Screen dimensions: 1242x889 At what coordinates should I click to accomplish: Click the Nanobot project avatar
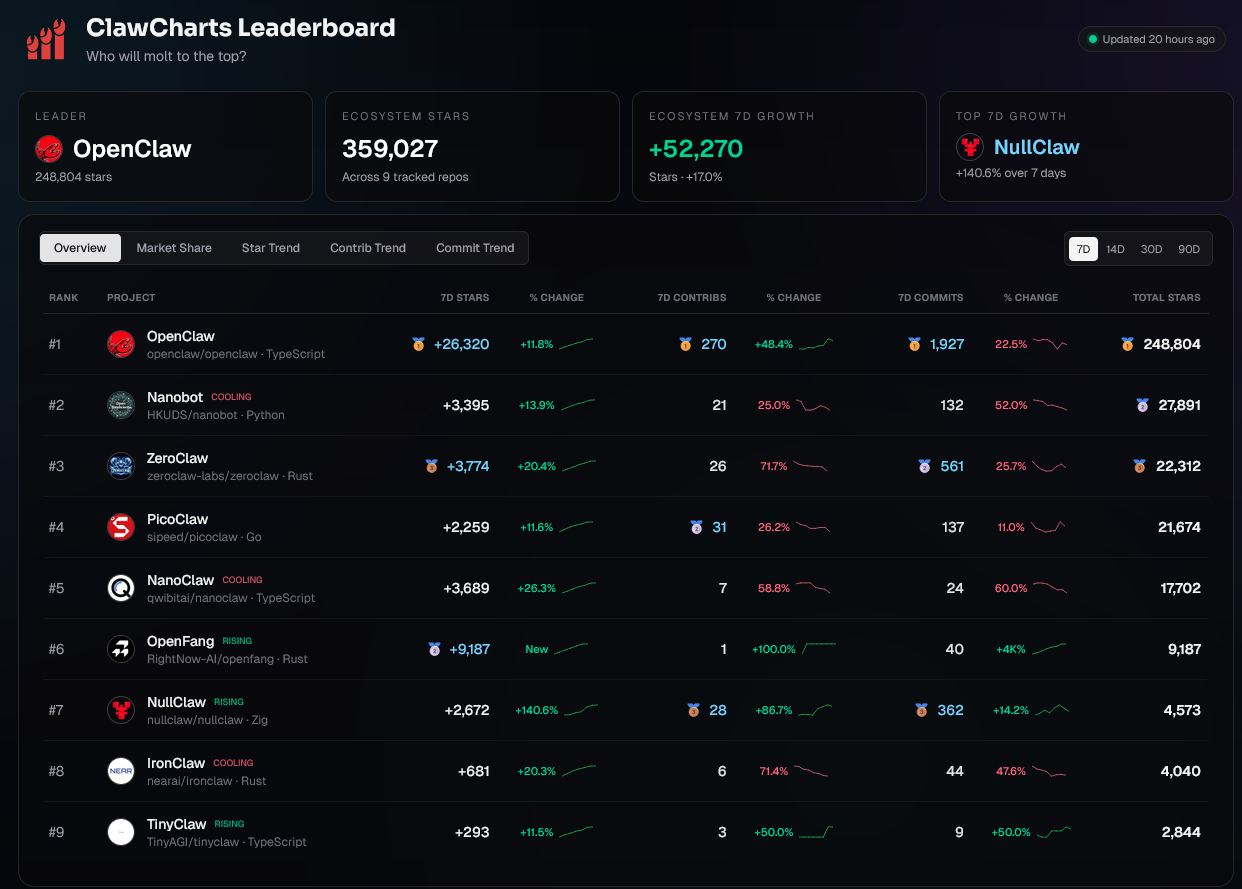(x=121, y=405)
